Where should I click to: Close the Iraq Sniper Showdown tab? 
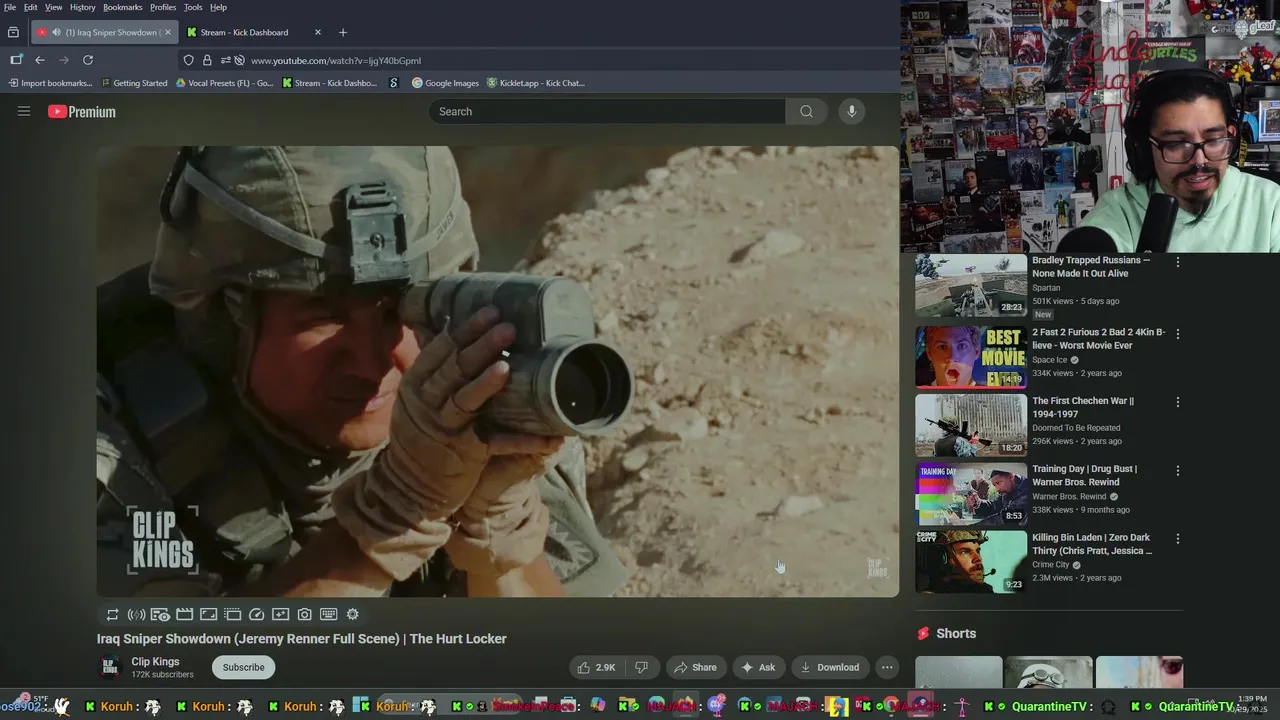(168, 32)
